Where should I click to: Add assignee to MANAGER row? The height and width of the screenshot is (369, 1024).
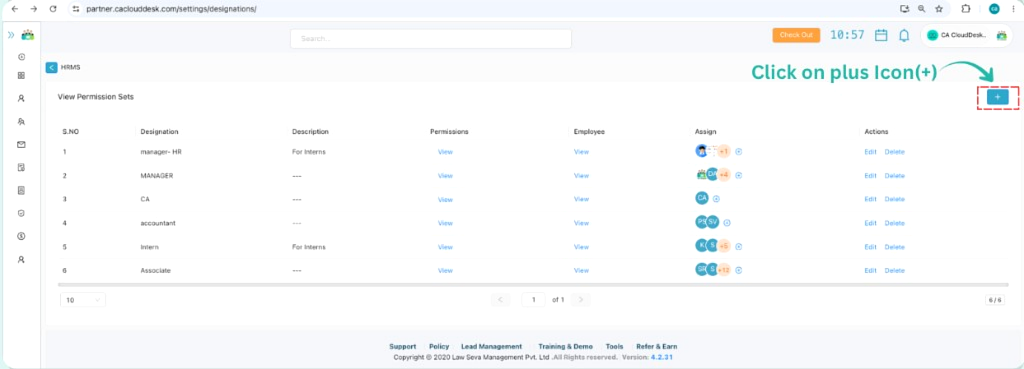click(739, 175)
